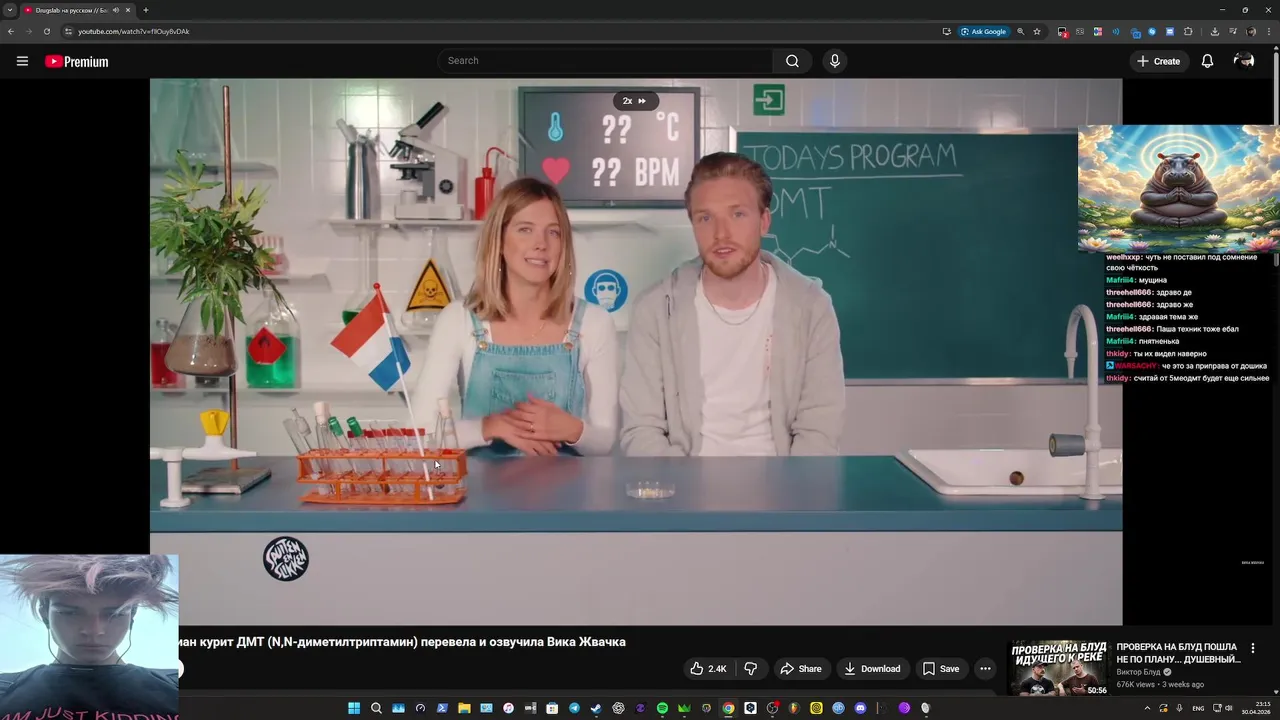Click the address bar URL
The height and width of the screenshot is (720, 1280).
[x=134, y=31]
